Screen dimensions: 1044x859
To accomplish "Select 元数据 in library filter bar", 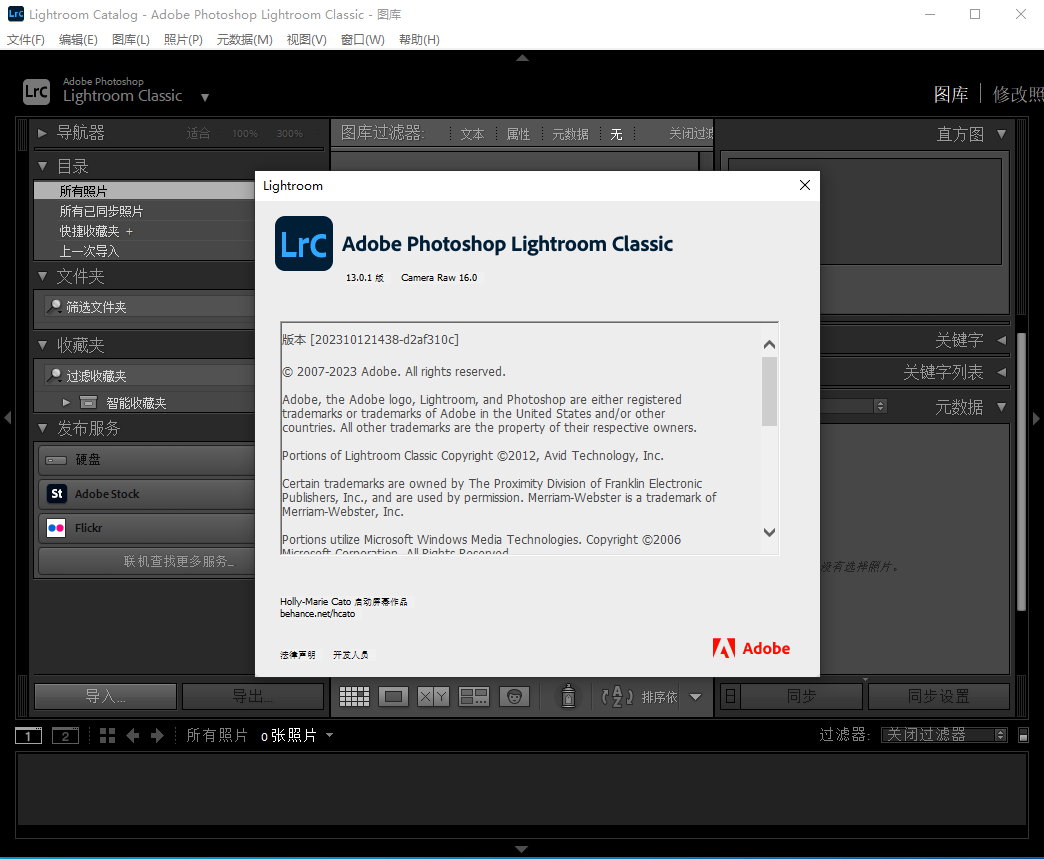I will pyautogui.click(x=571, y=135).
